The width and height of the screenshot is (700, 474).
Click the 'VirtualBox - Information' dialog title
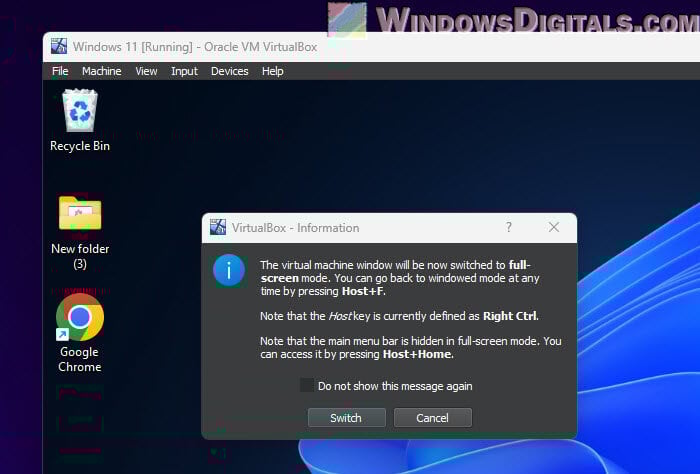pos(296,228)
